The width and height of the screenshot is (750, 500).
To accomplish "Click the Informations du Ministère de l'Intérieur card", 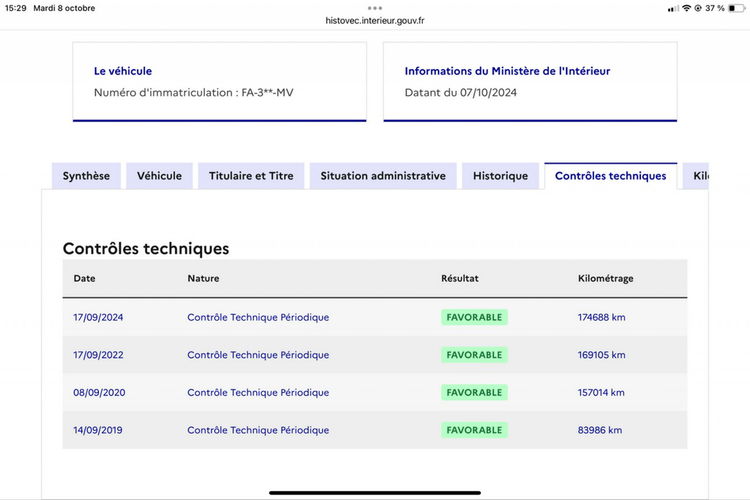I will [530, 82].
